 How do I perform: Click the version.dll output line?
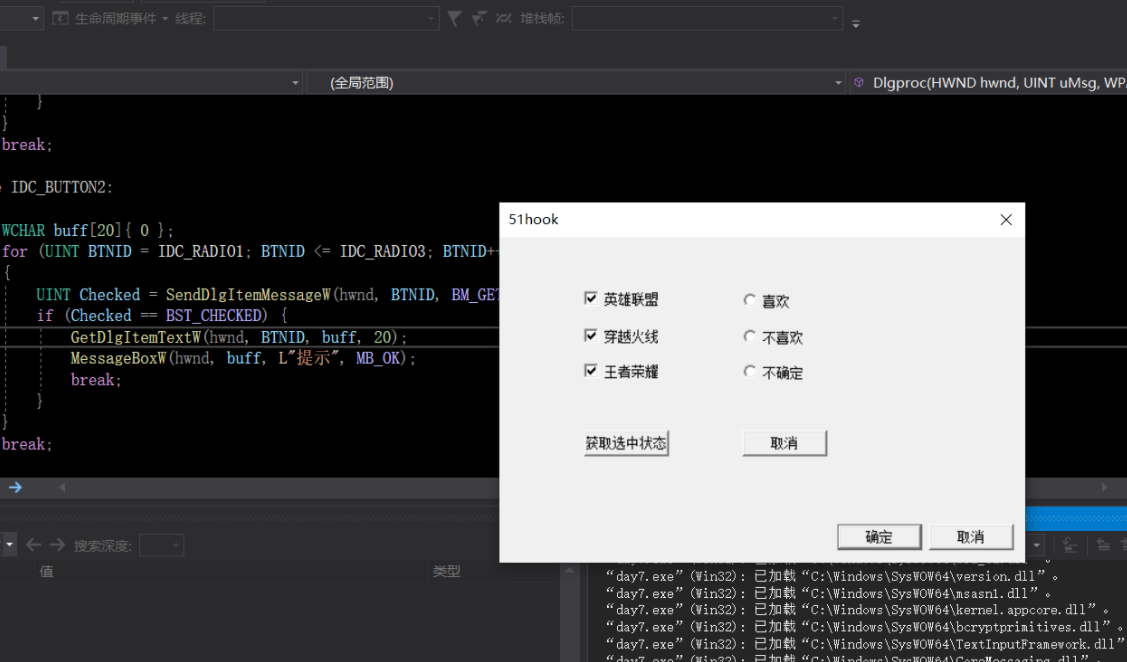pos(832,576)
